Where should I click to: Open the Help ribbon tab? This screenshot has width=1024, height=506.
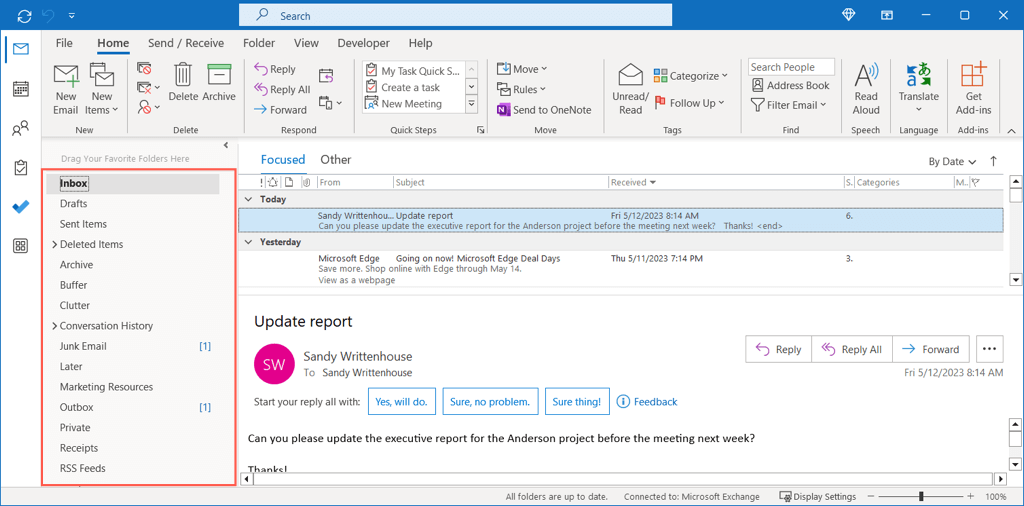(x=421, y=43)
